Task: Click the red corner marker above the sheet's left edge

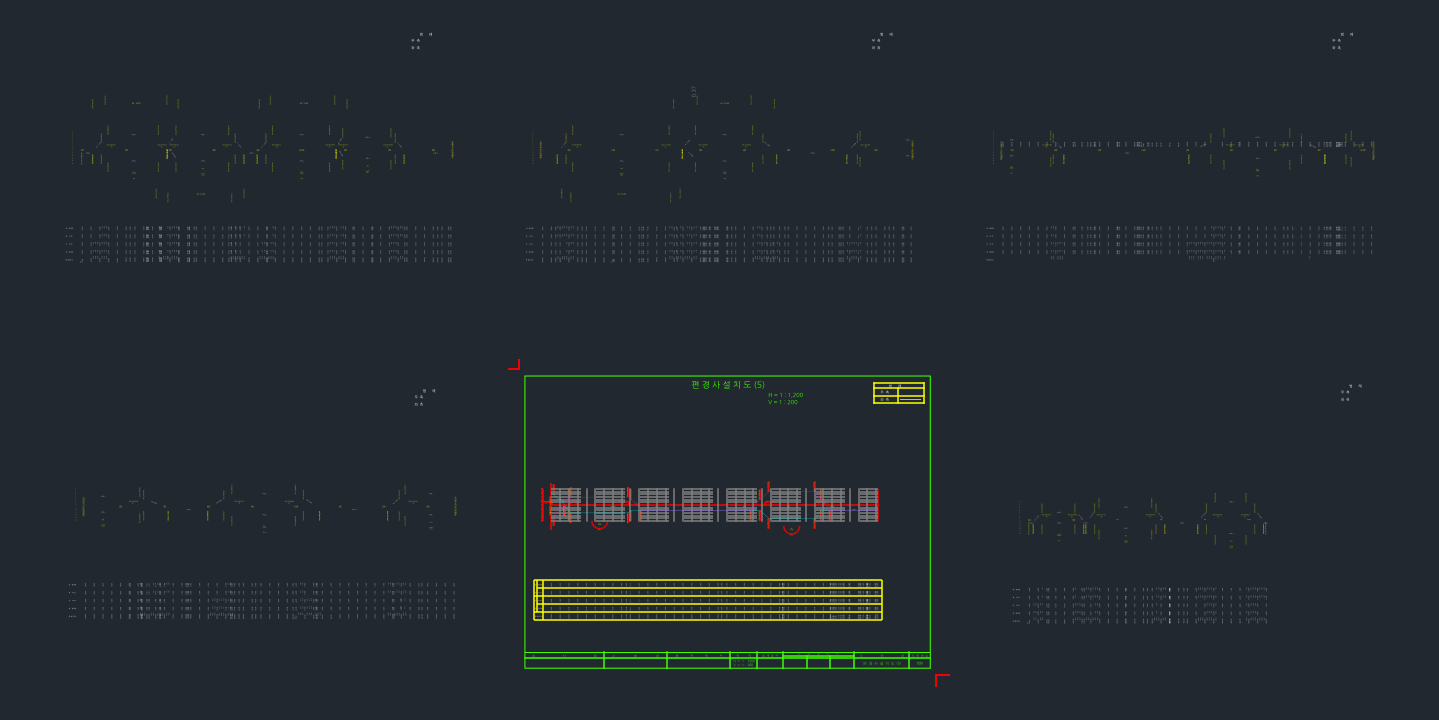Action: [x=514, y=365]
